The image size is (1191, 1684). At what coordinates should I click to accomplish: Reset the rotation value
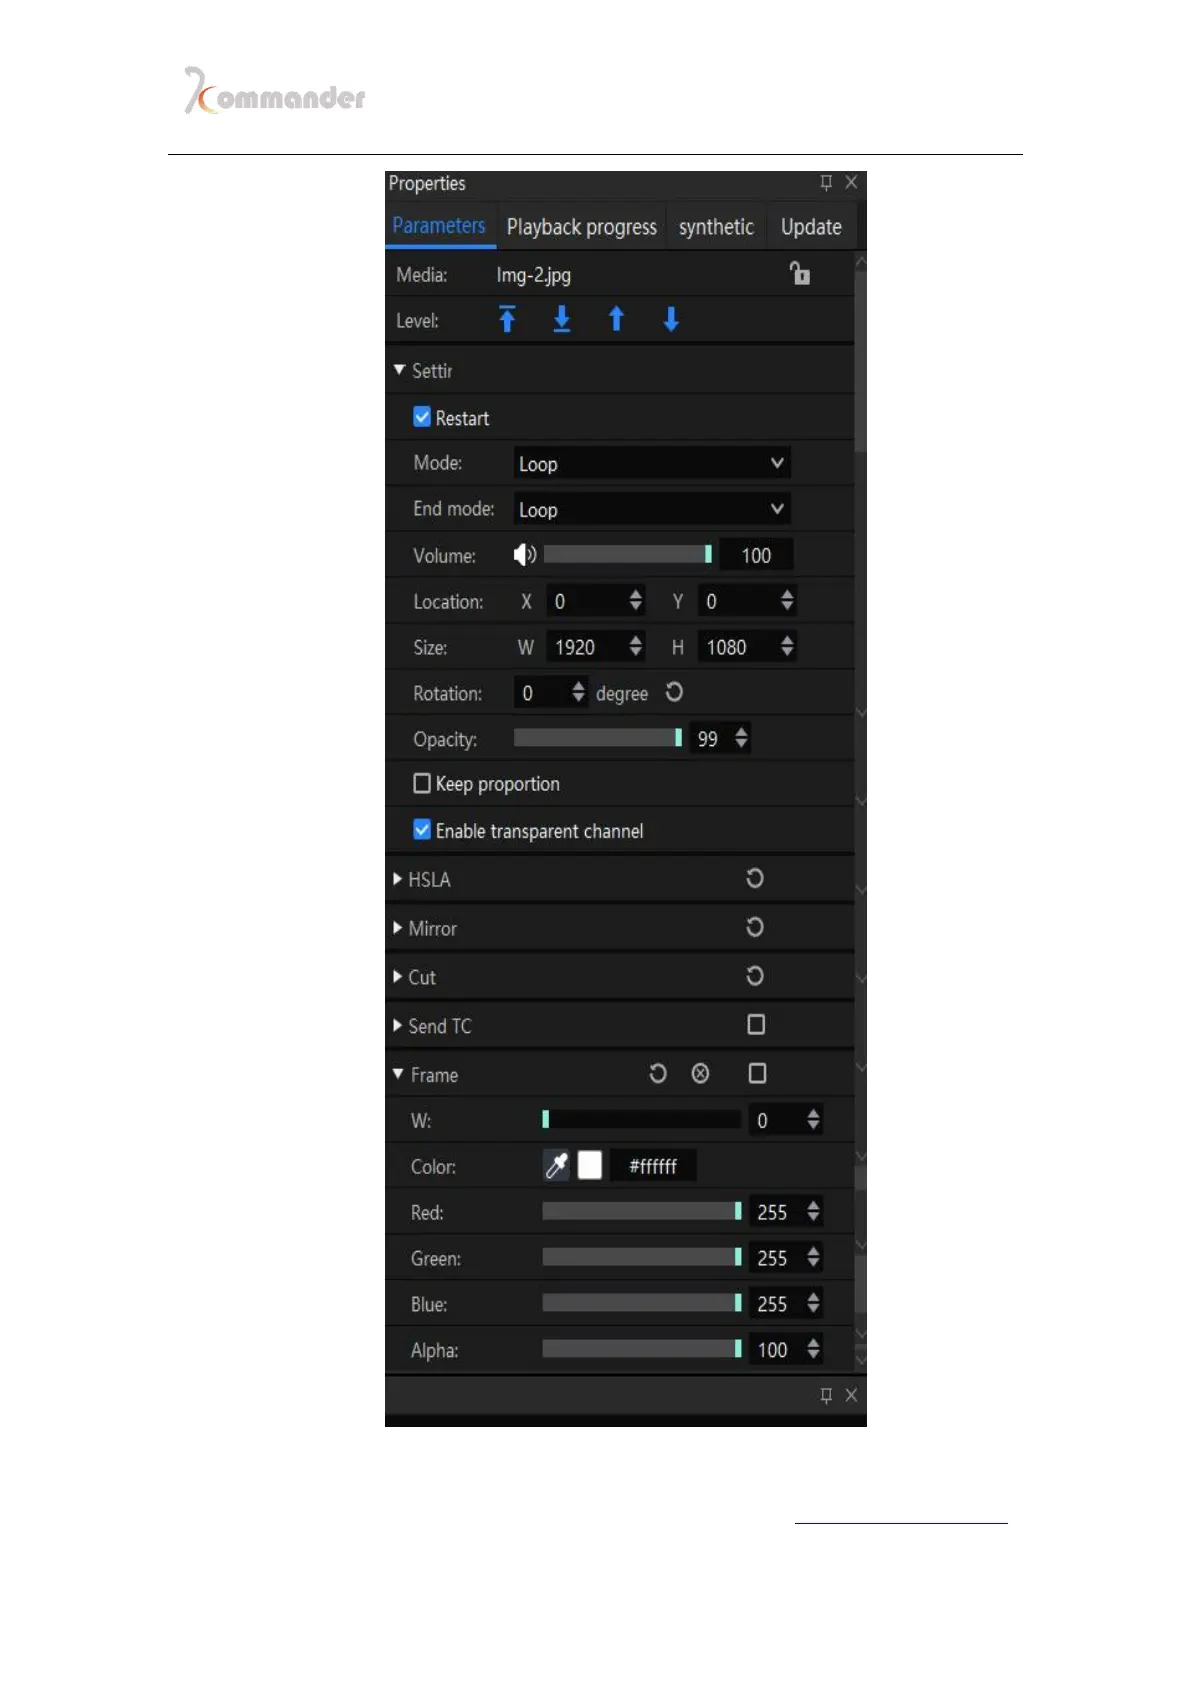tap(674, 692)
